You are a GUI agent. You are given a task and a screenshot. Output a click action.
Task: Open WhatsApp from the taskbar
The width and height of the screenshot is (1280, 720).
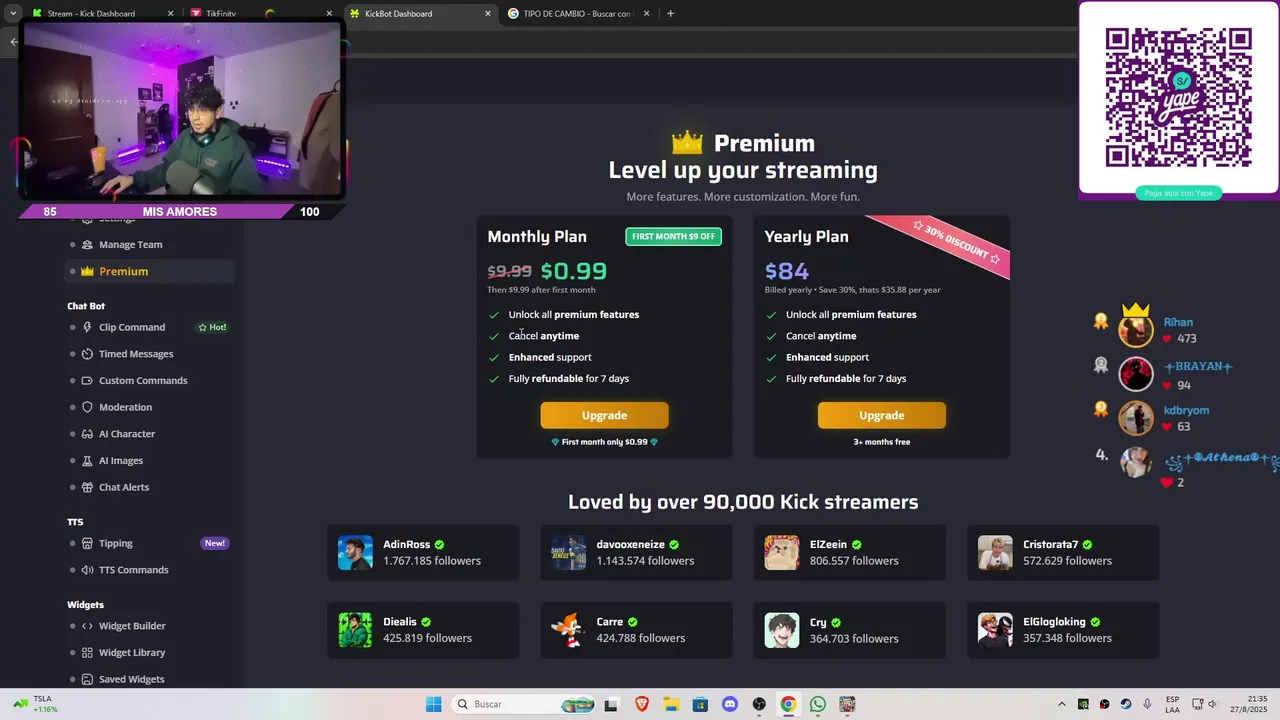(818, 704)
